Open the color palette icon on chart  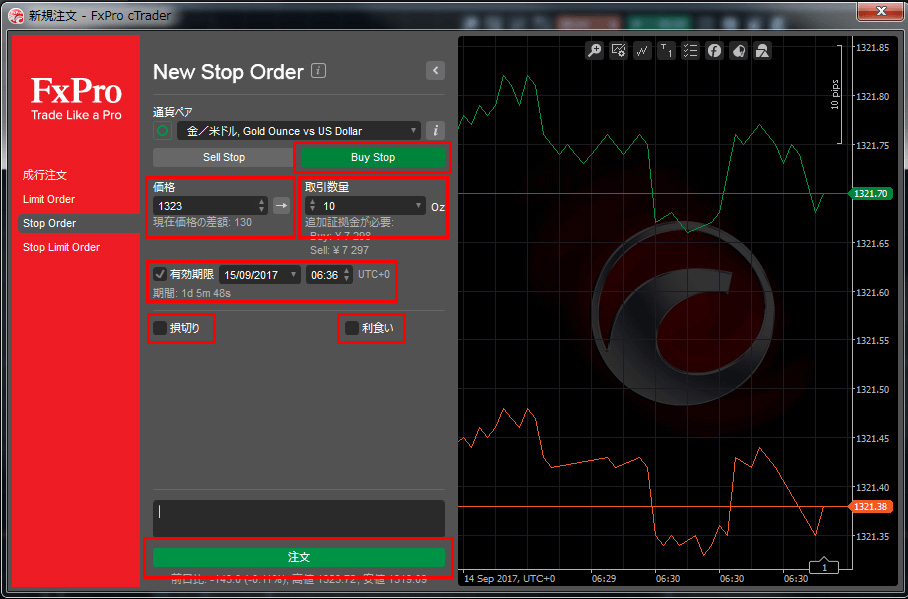coord(738,51)
